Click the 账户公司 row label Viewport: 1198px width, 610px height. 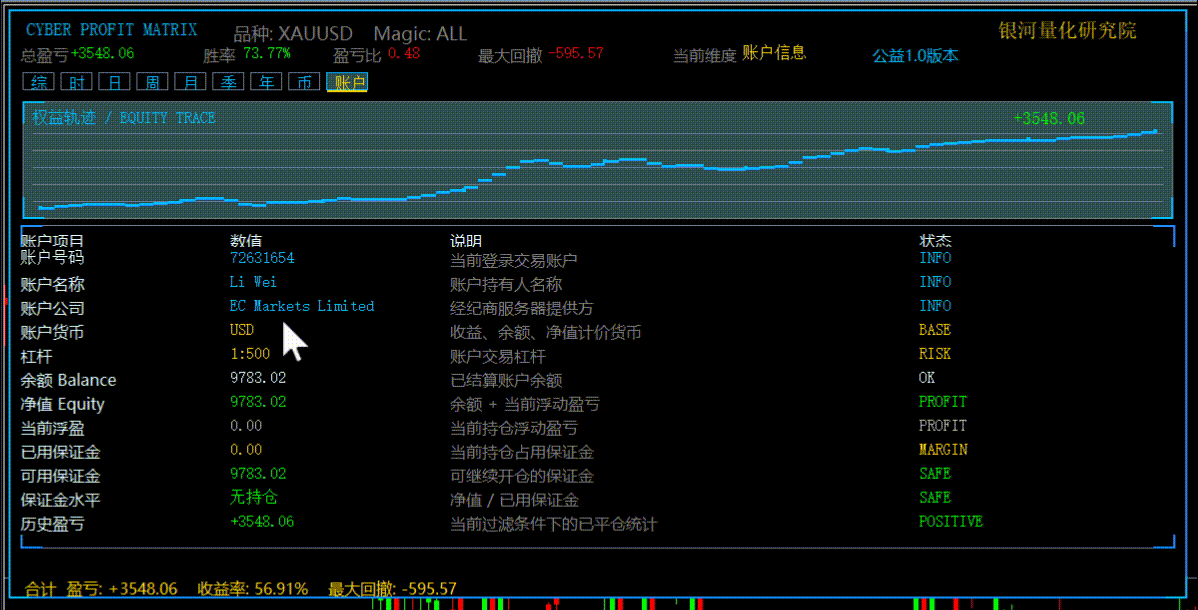pos(52,308)
